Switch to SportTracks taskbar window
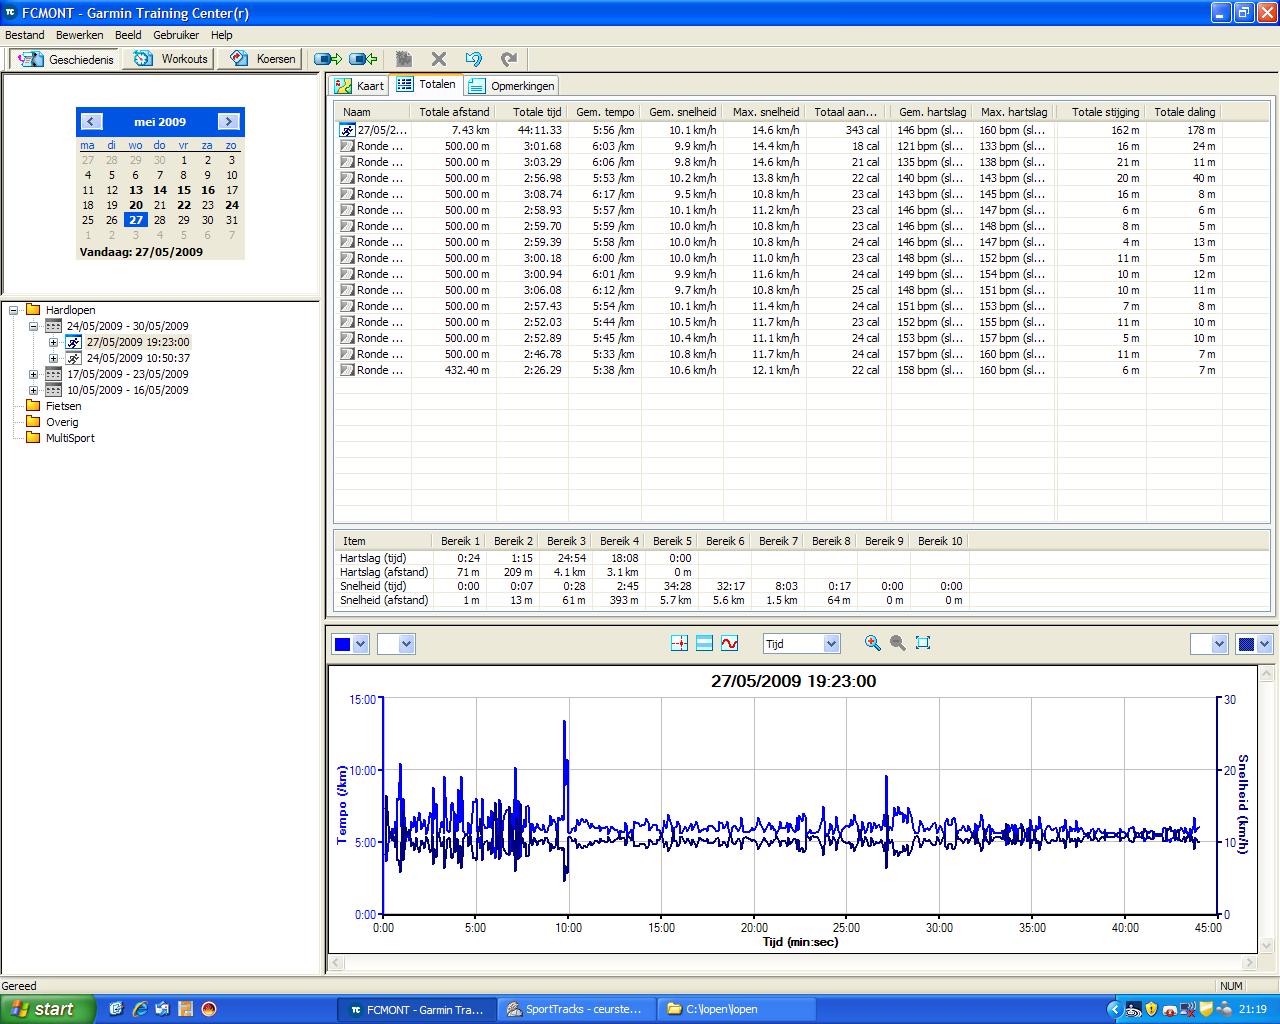Viewport: 1280px width, 1024px height. (x=577, y=1010)
